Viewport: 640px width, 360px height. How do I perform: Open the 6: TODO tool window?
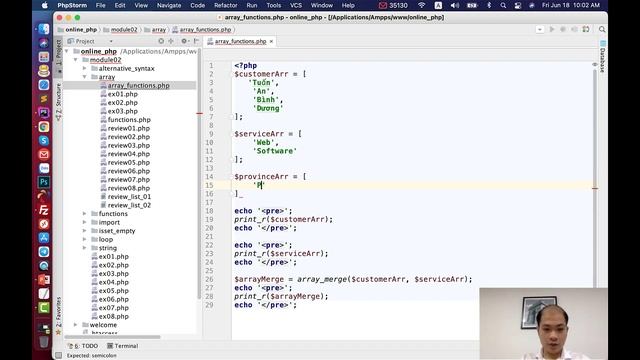click(x=83, y=346)
